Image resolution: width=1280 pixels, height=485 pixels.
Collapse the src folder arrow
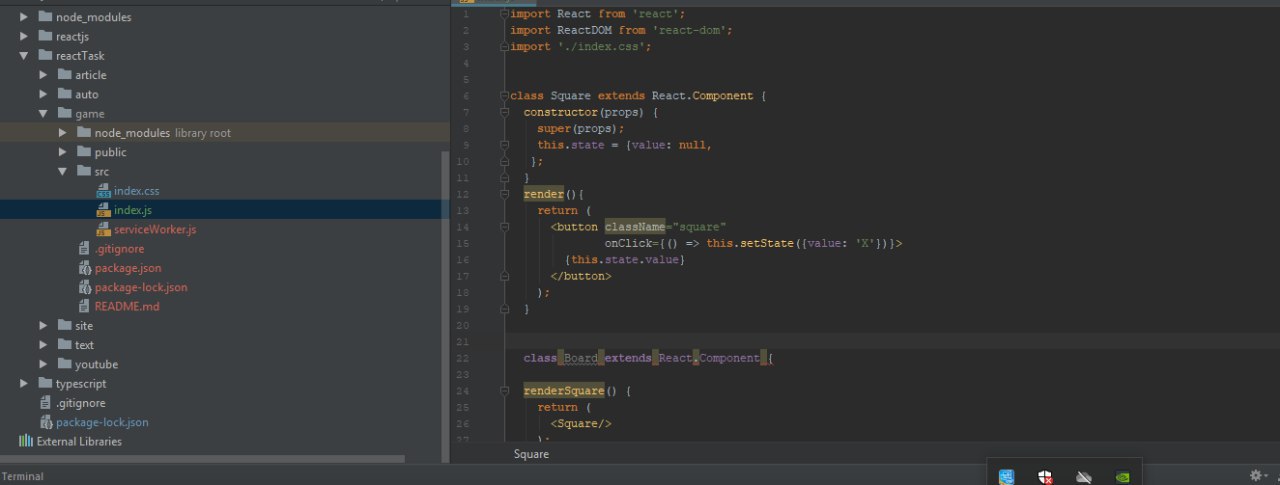point(62,172)
